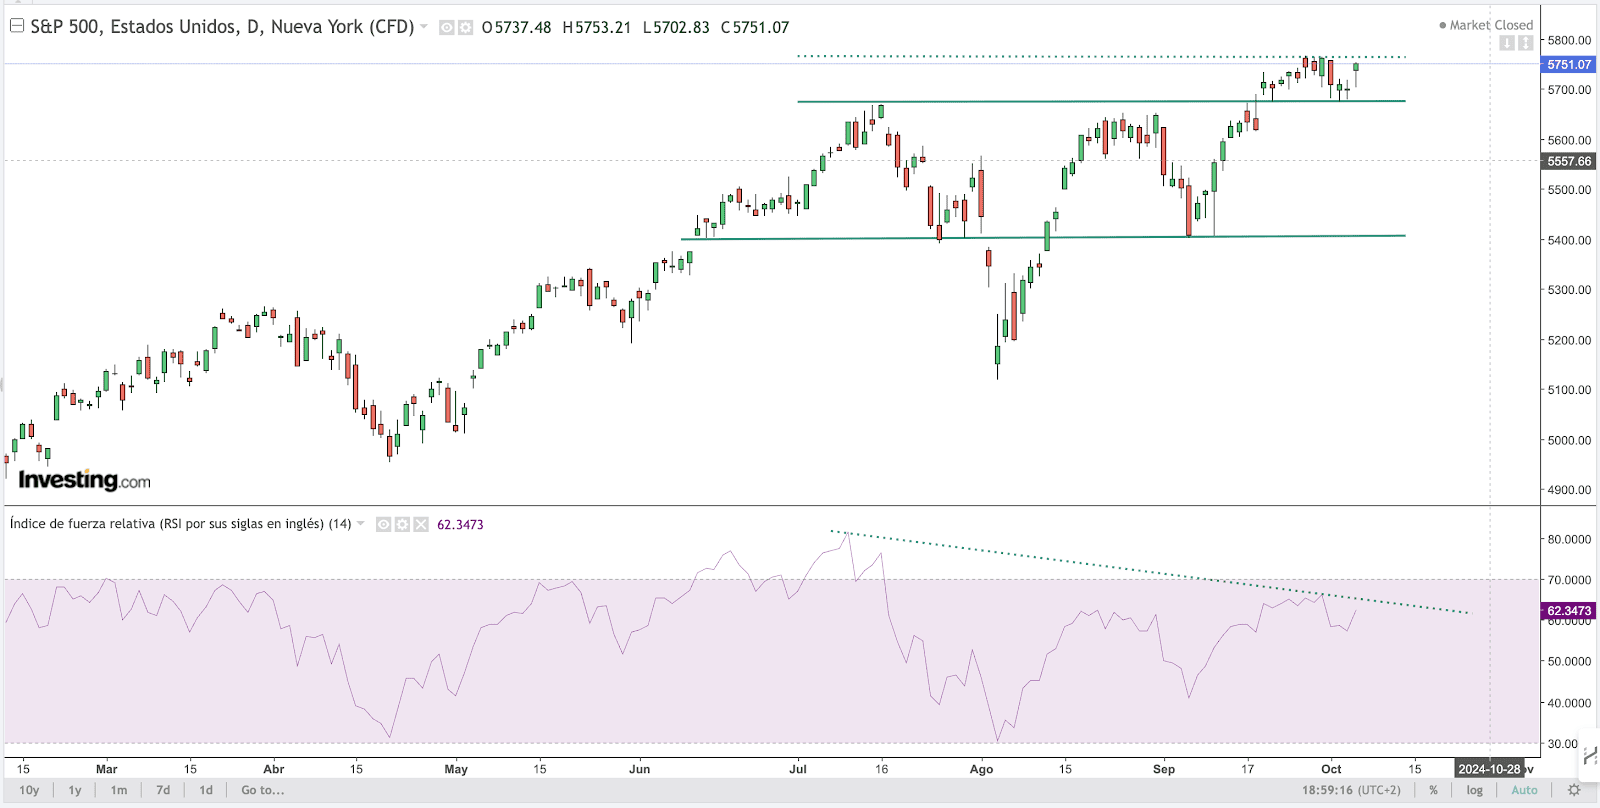Click the move pane down arrow icon
Image resolution: width=1600 pixels, height=808 pixels.
pyautogui.click(x=1507, y=43)
